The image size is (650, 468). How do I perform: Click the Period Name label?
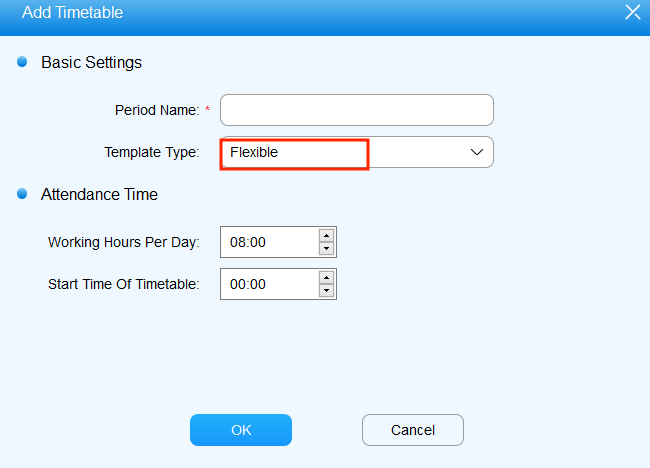coord(157,110)
